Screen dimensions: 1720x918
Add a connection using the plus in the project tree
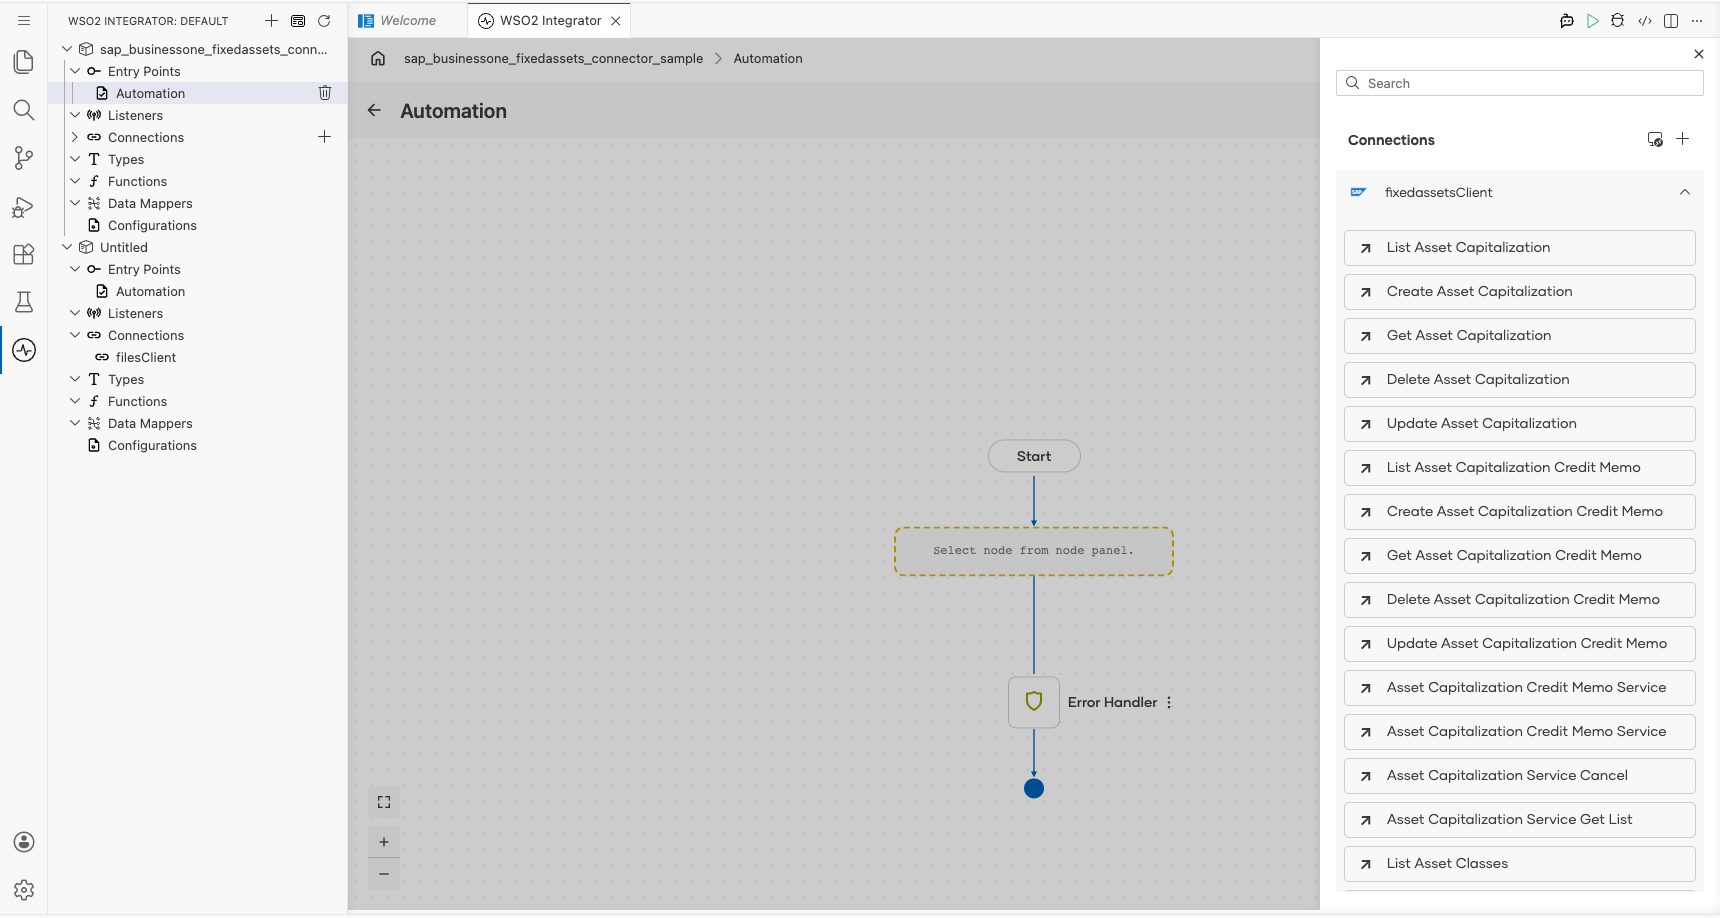324,137
